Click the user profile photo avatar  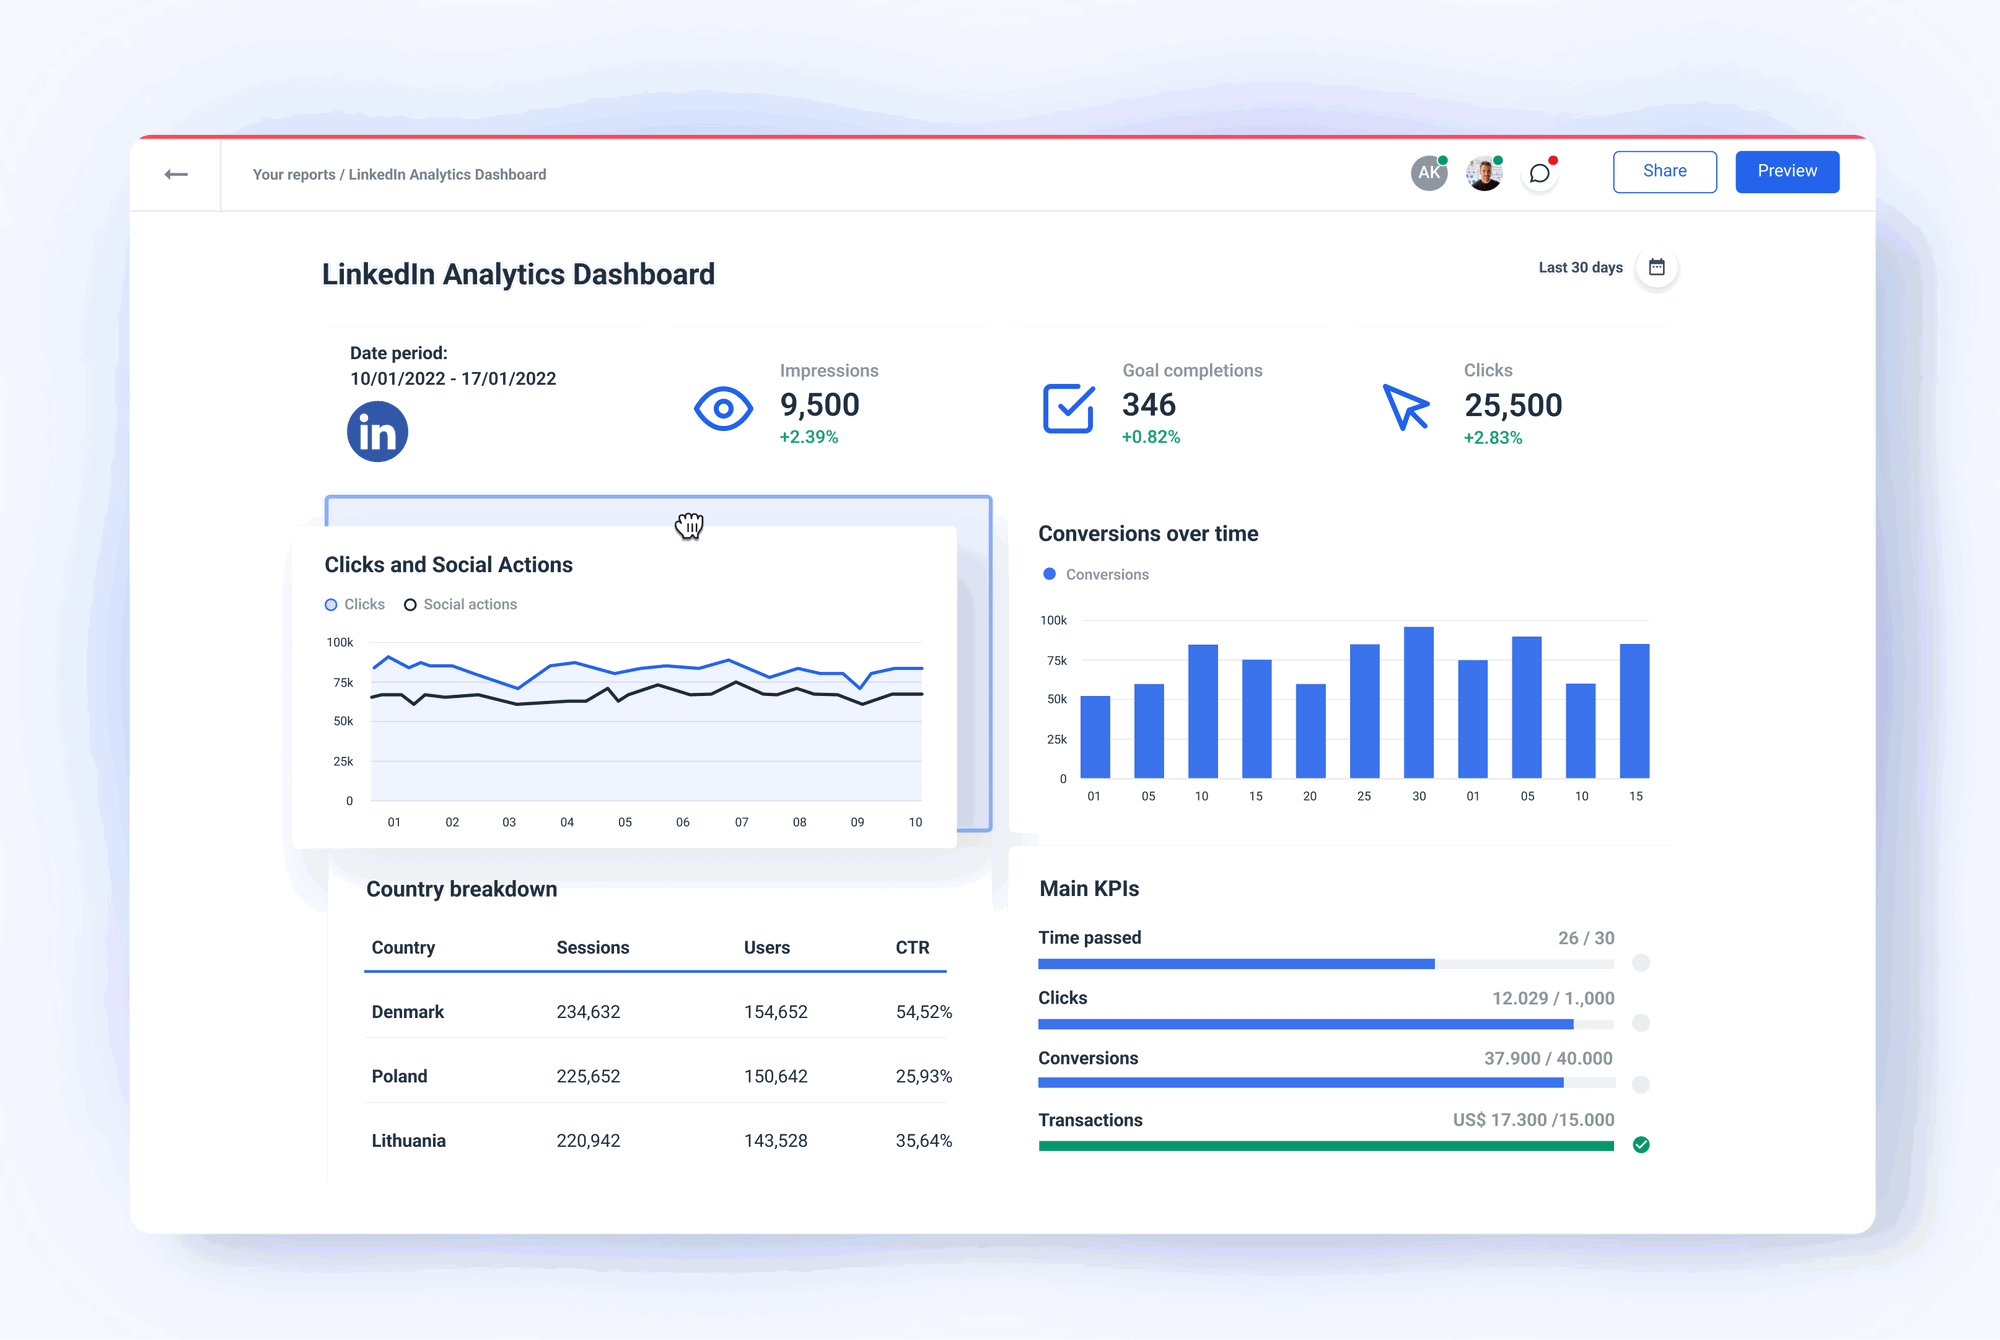point(1484,172)
